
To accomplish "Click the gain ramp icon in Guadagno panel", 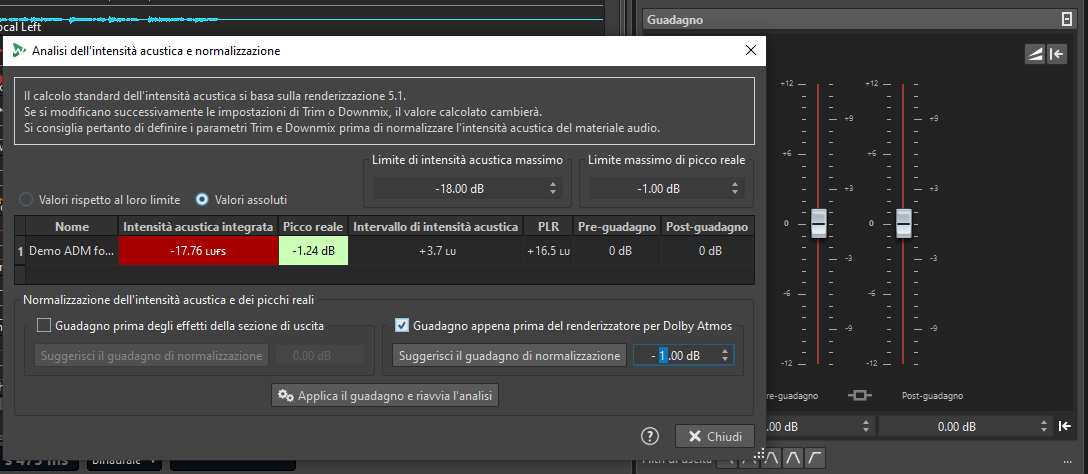I will tap(1036, 55).
